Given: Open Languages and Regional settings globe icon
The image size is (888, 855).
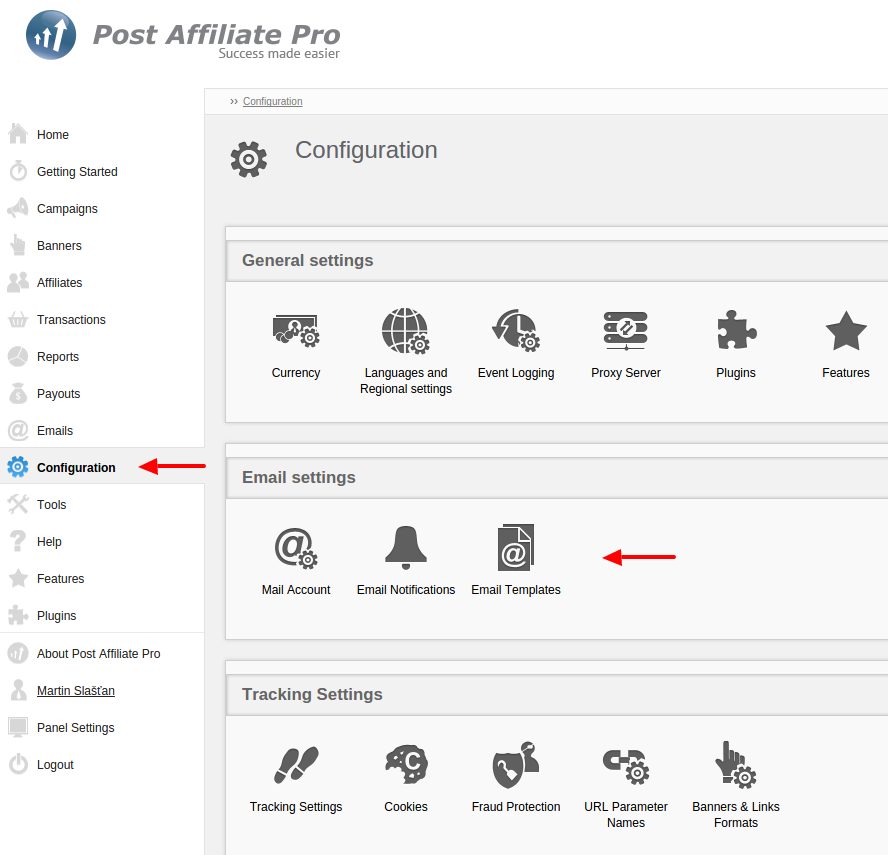Looking at the screenshot, I should point(405,331).
